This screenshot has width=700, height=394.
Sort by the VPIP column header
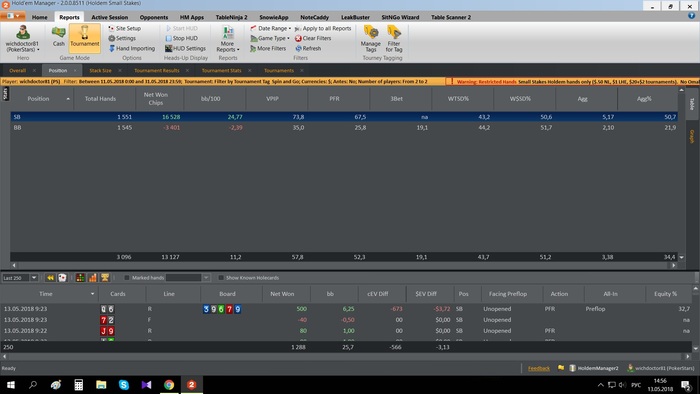coord(272,99)
